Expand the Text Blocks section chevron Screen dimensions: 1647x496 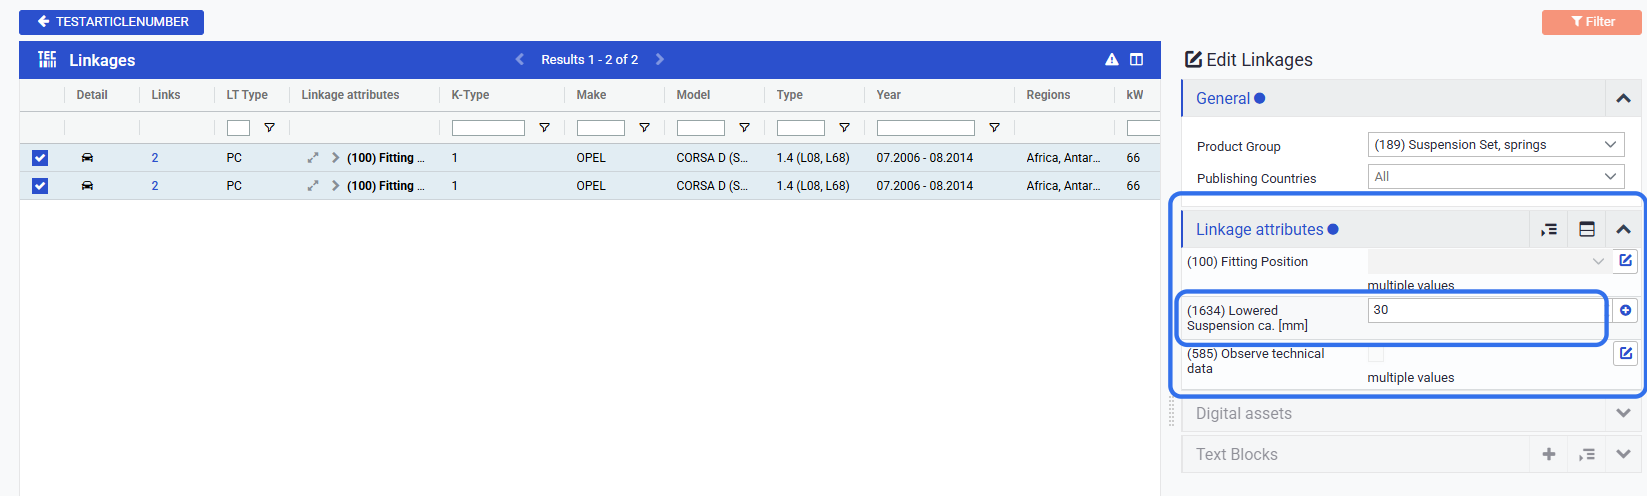point(1623,454)
